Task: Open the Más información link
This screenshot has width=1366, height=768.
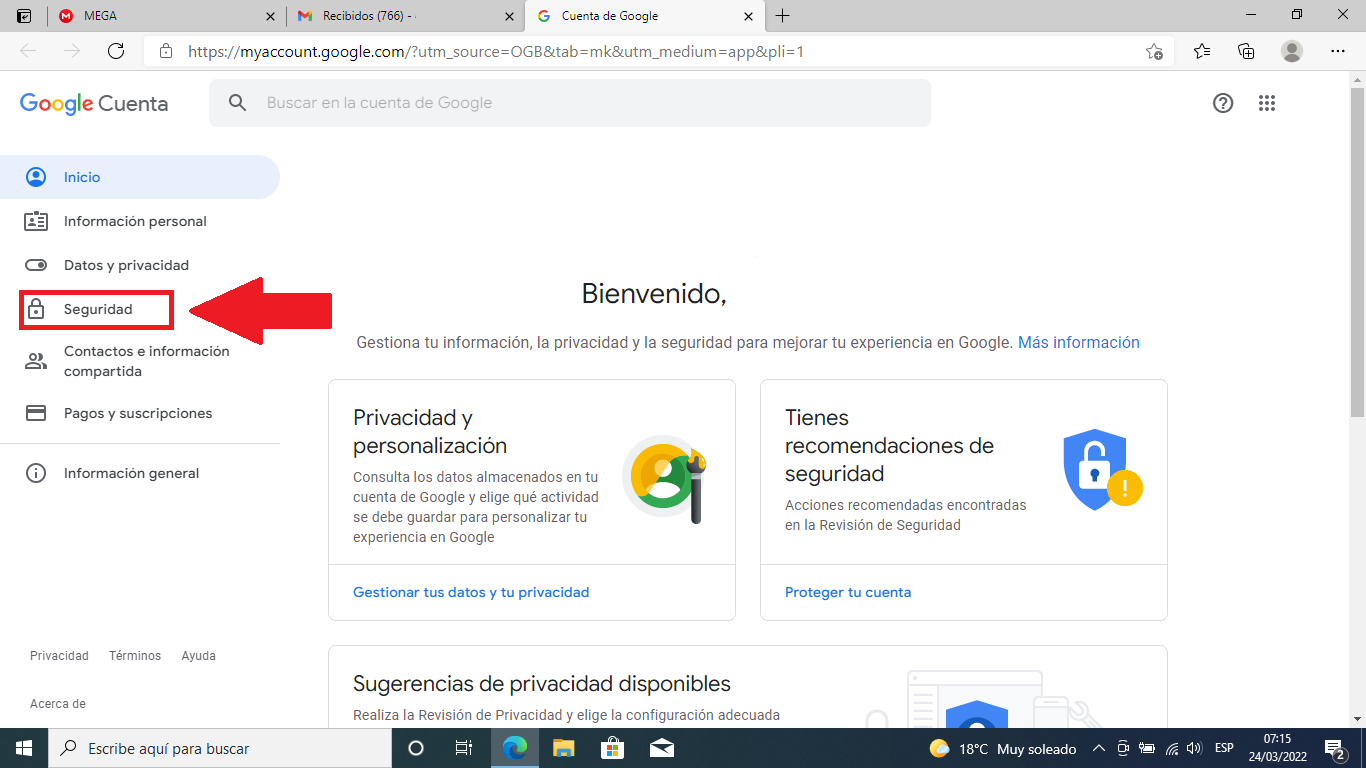Action: 1078,342
